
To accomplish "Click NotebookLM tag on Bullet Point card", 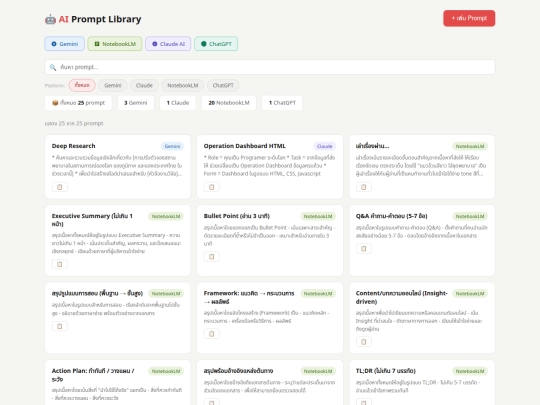I will 318,216.
